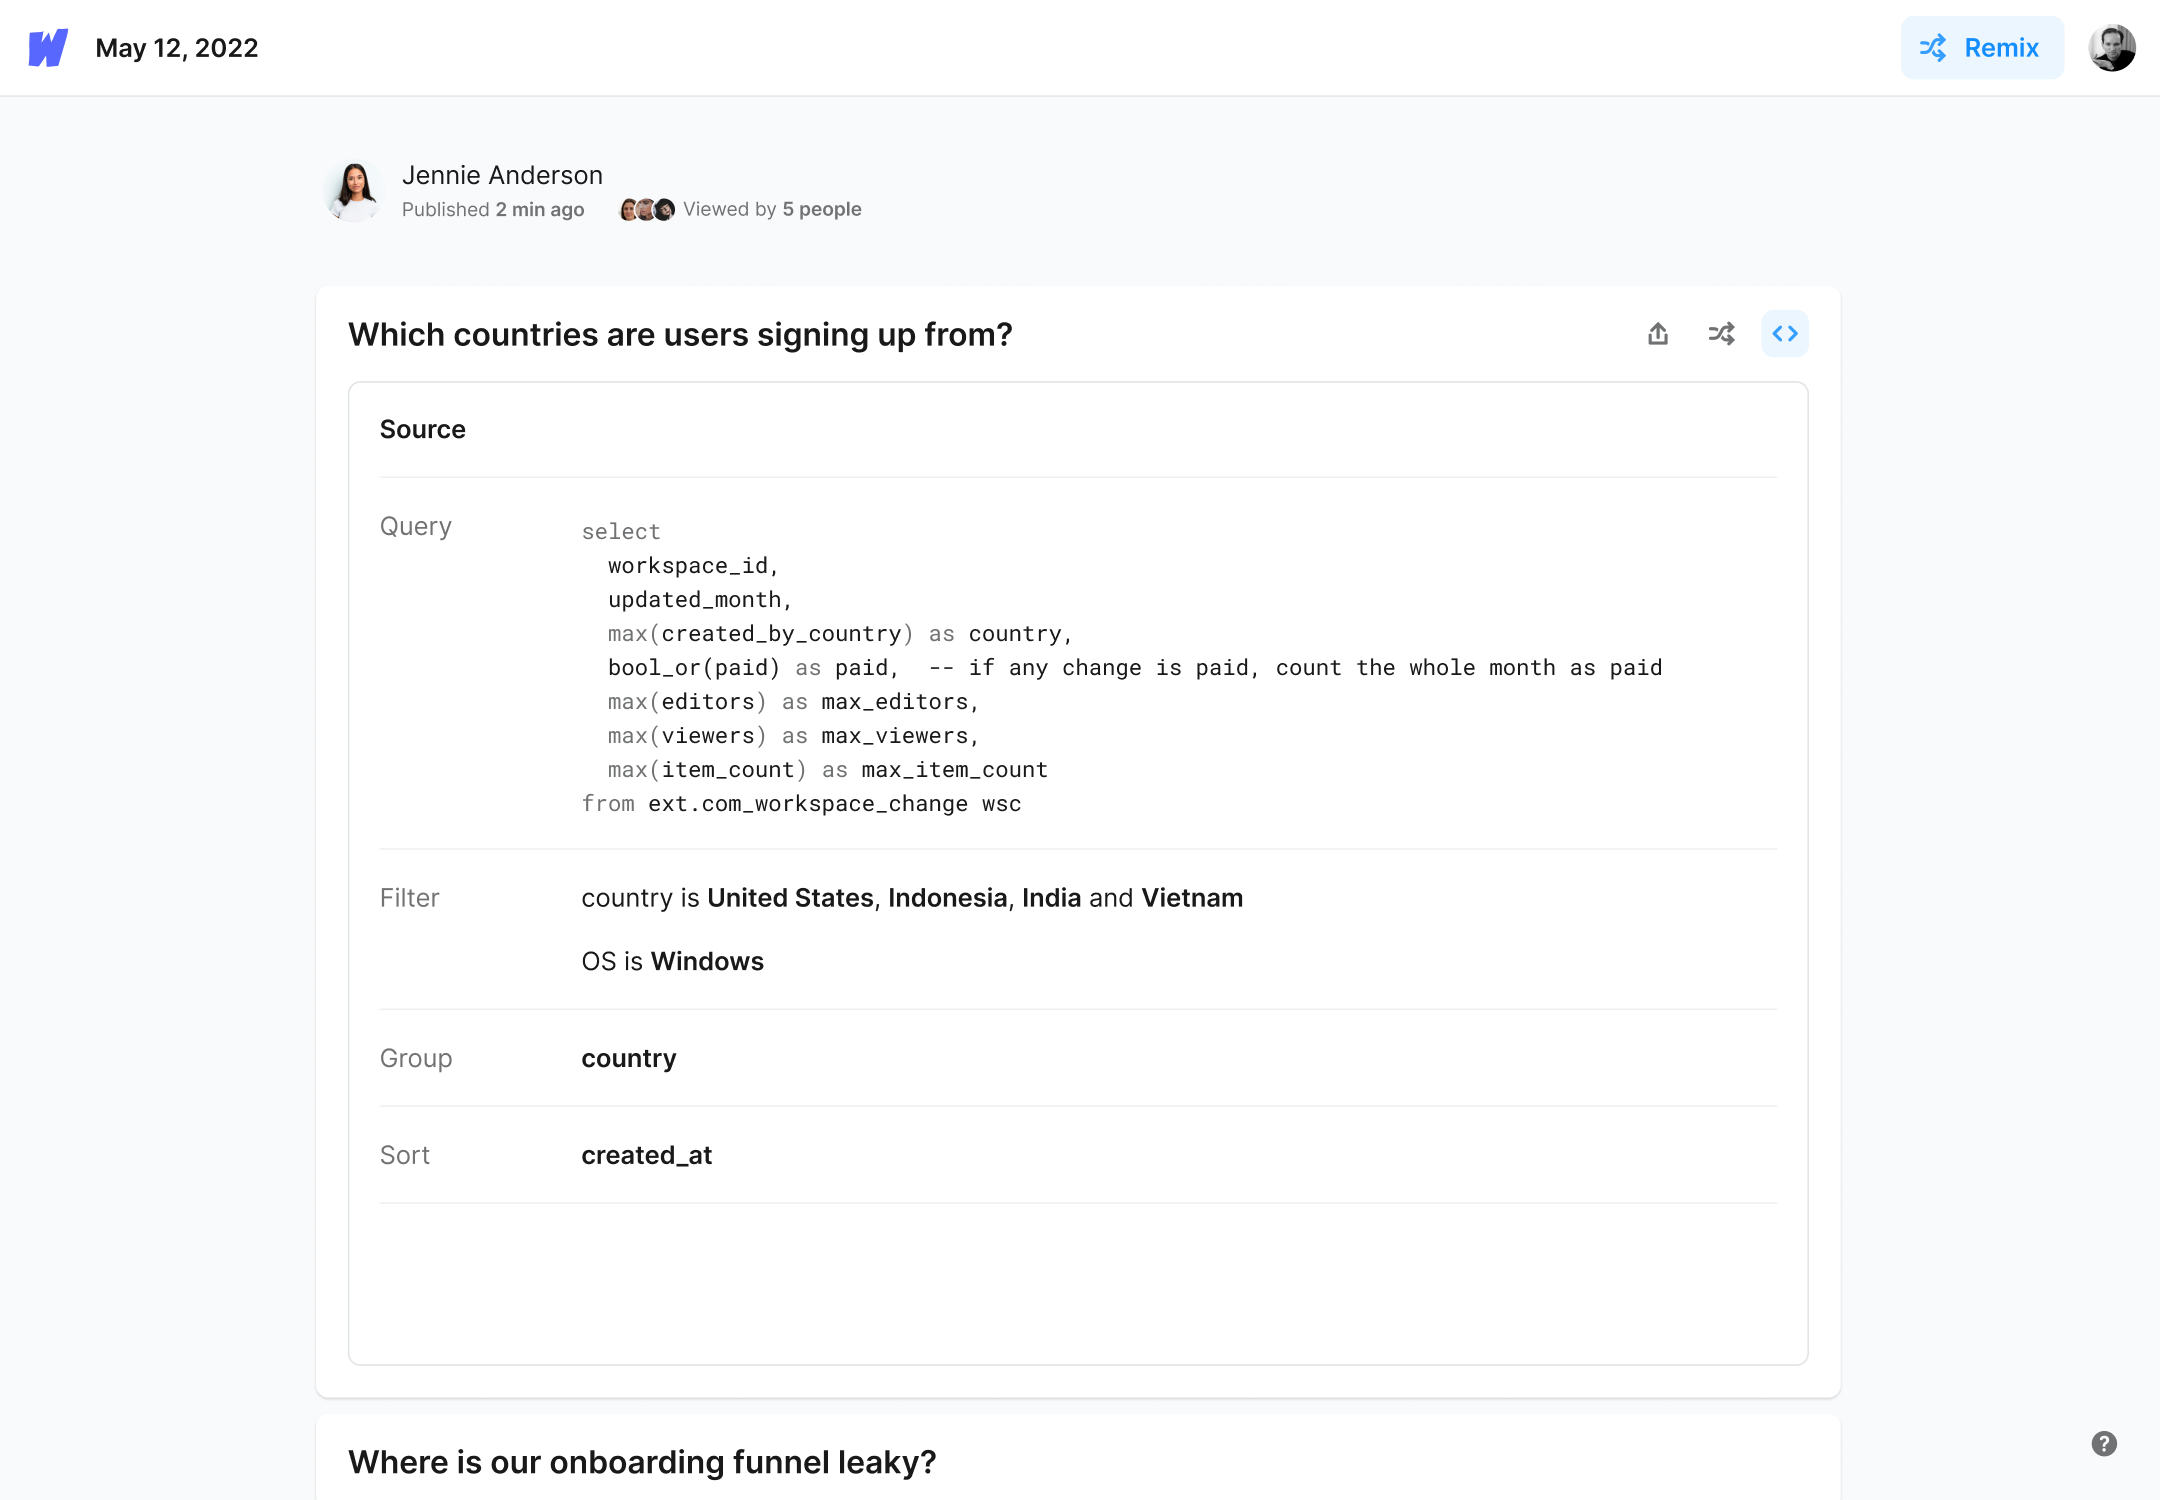Toggle the source code view icon

point(1785,334)
